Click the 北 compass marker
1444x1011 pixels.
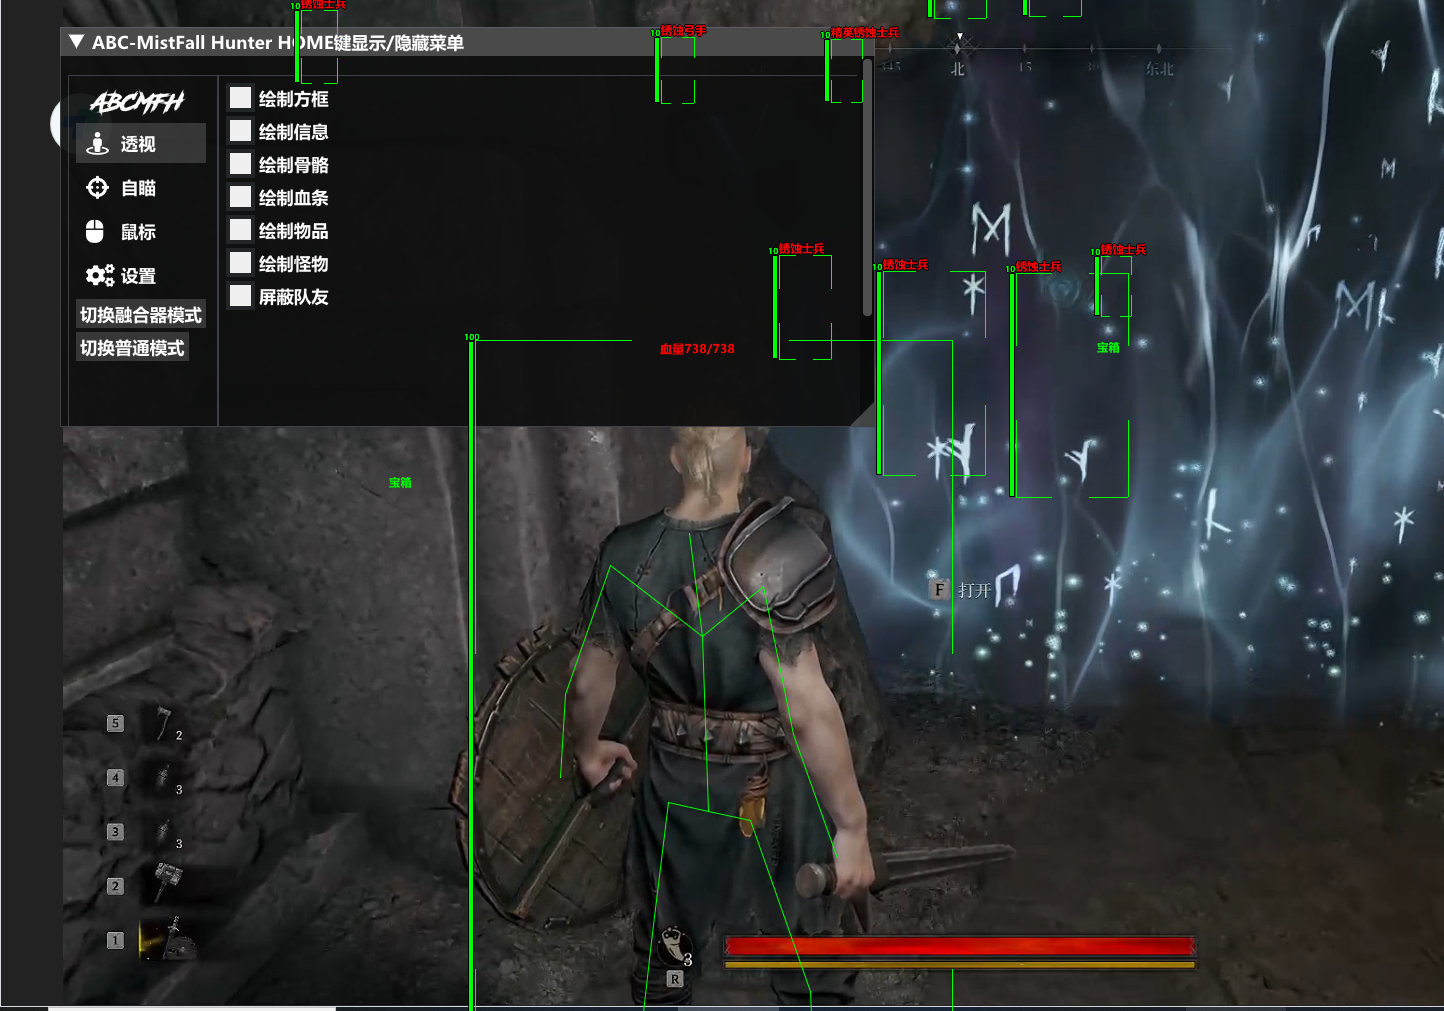957,69
